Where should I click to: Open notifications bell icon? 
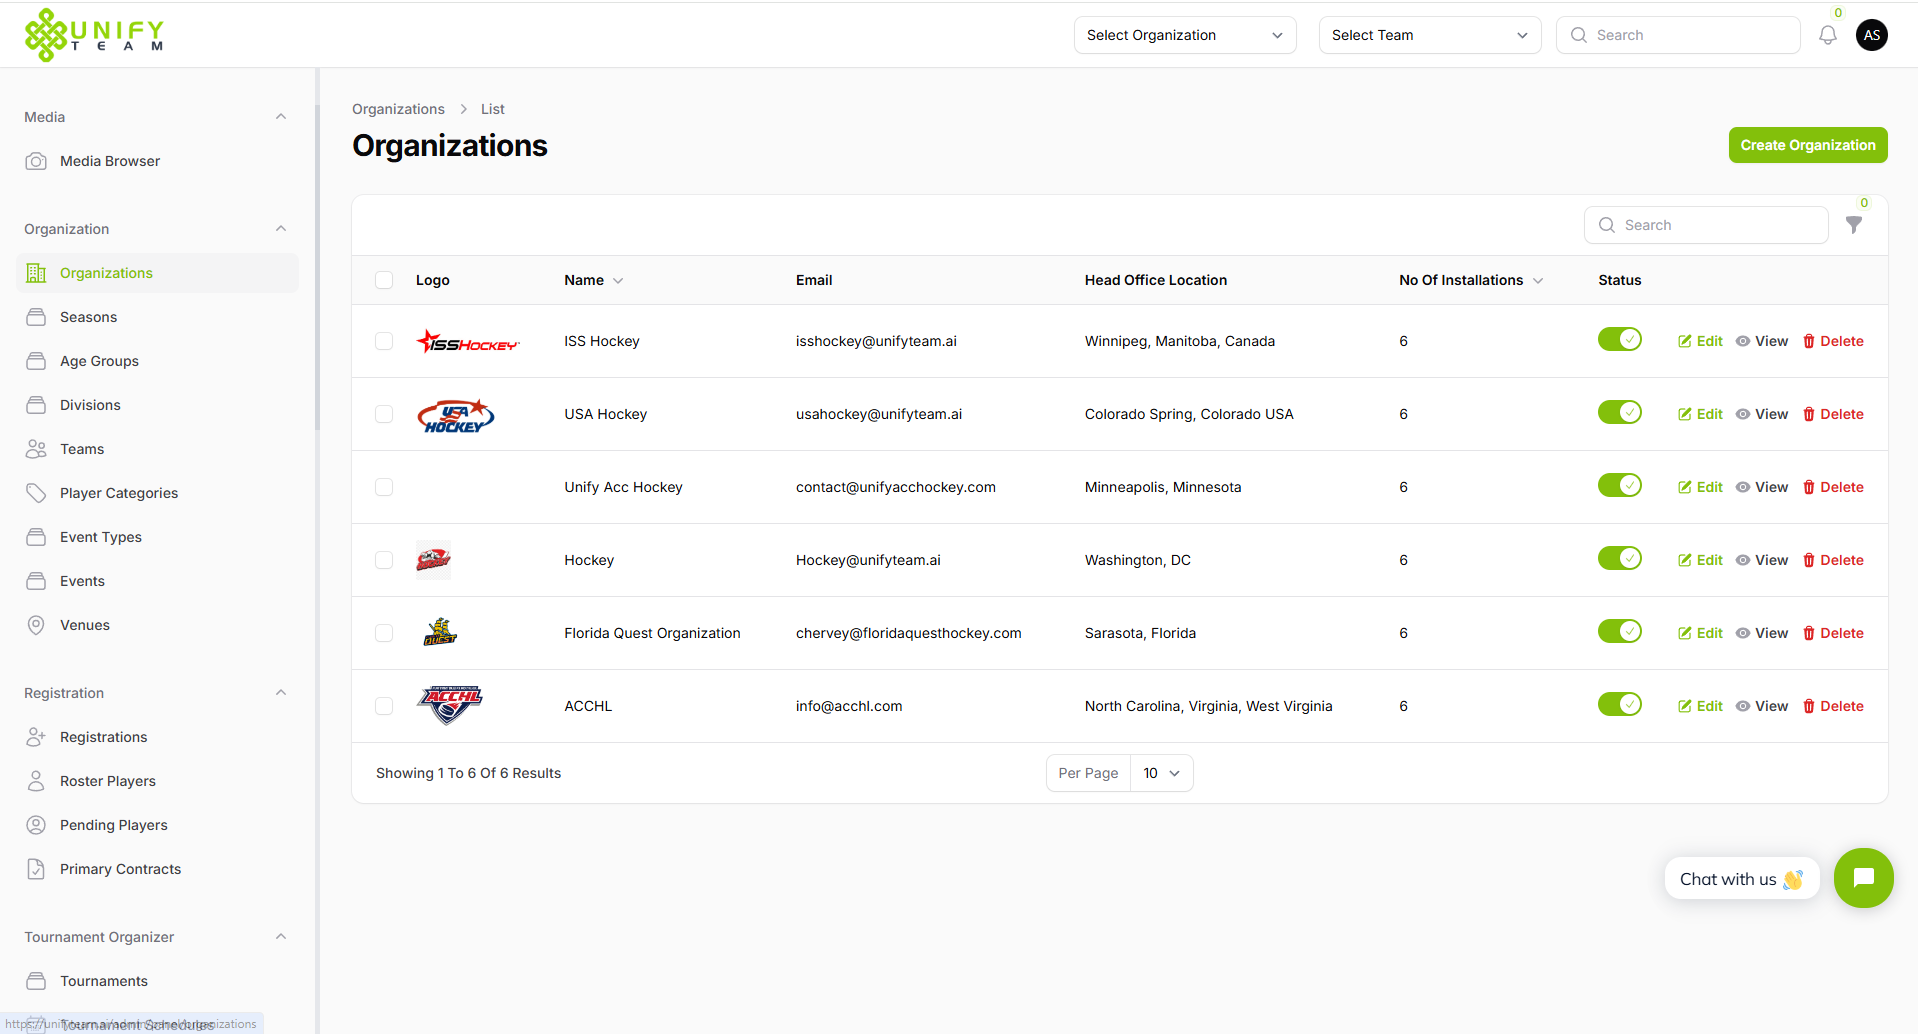tap(1827, 35)
